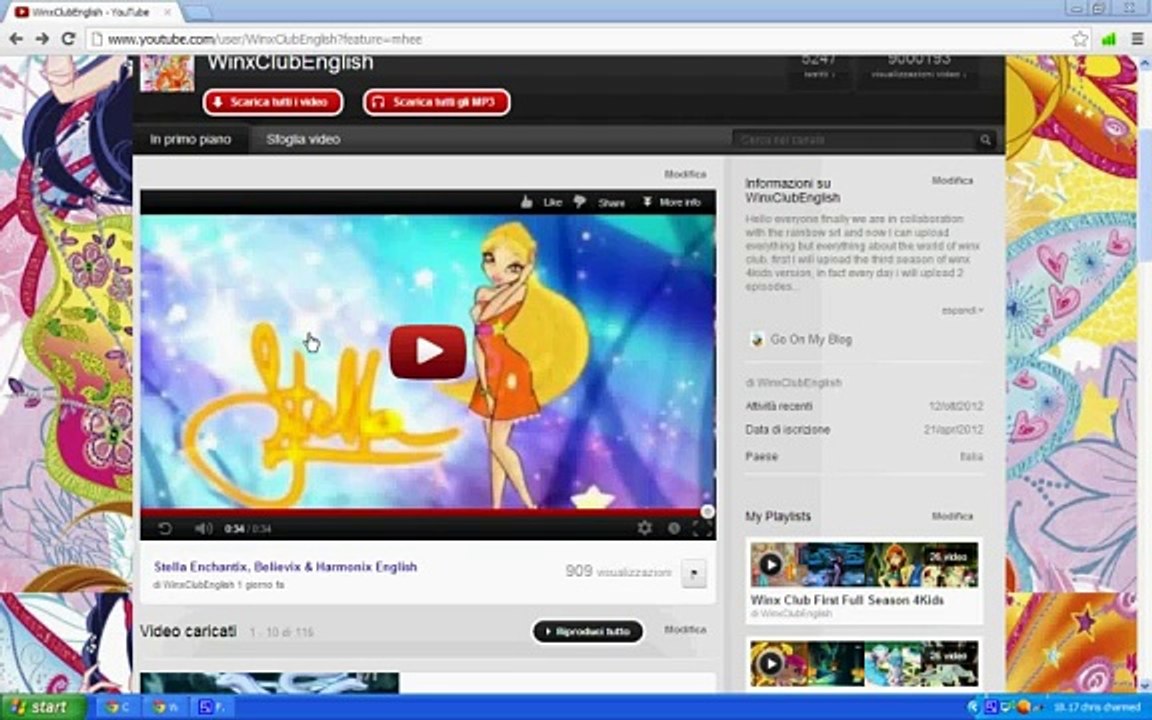Screen dimensions: 1152x720
Task: Click the small arrow button beside 909 visualizzazioni
Action: pyautogui.click(x=694, y=573)
